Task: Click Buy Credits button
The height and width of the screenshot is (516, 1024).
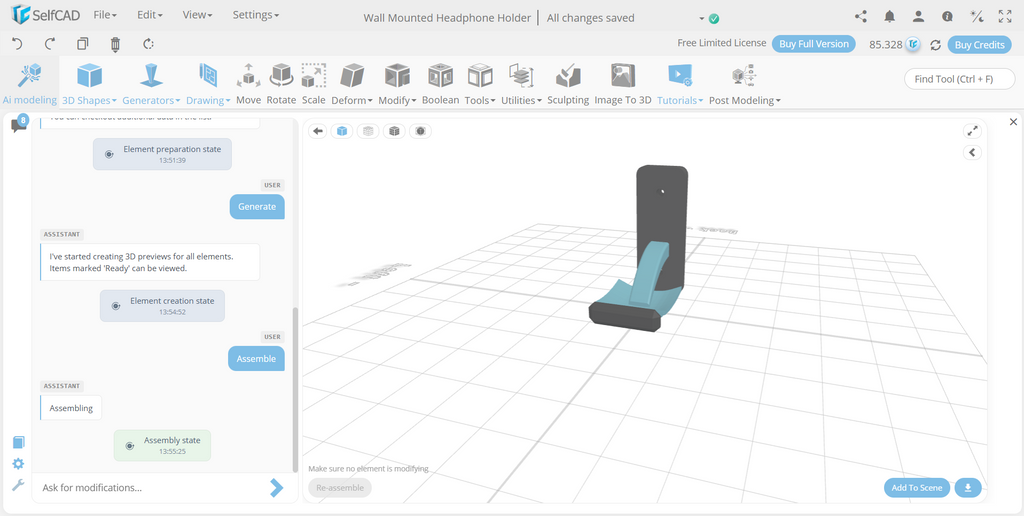Action: point(979,44)
